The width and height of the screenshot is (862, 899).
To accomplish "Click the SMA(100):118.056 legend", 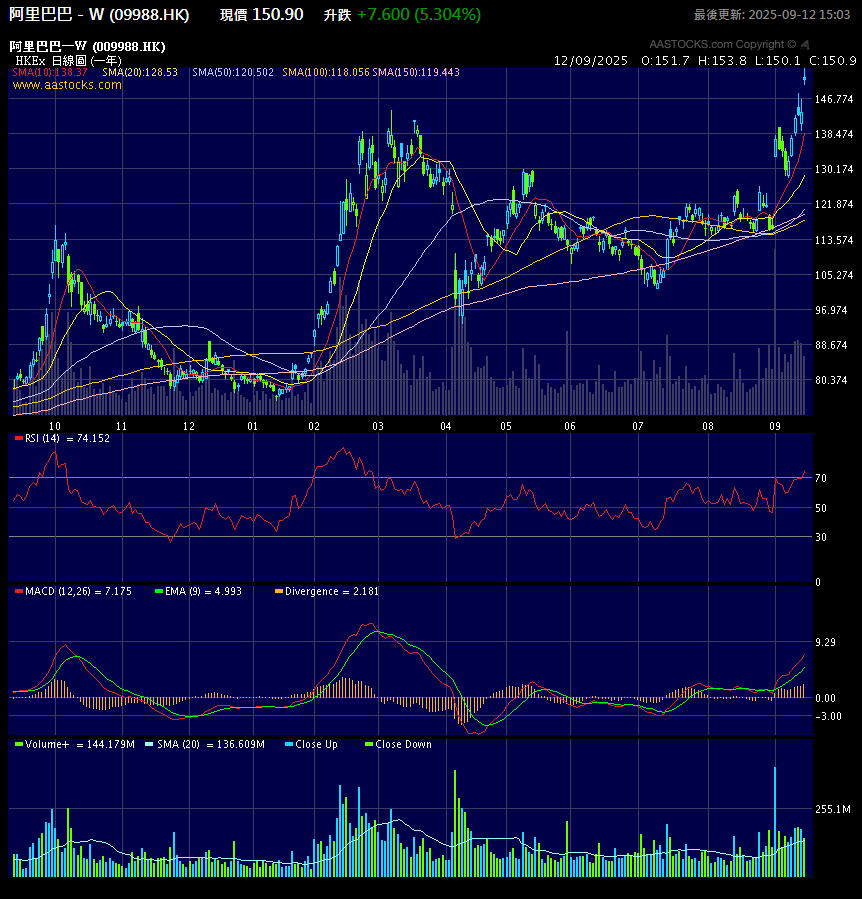I will click(326, 72).
